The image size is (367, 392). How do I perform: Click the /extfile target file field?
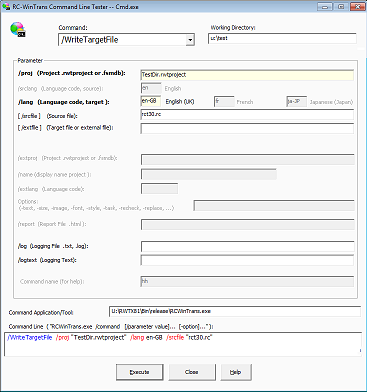(x=247, y=128)
